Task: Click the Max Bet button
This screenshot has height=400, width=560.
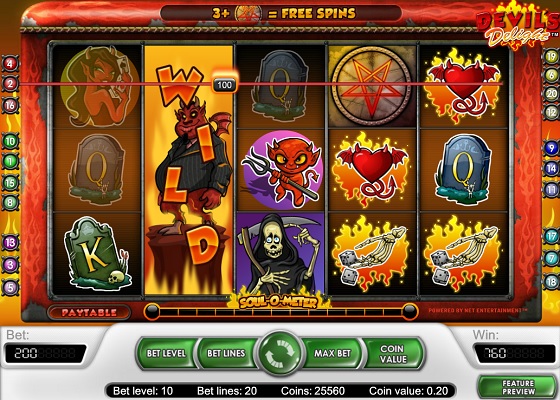Action: pos(332,353)
